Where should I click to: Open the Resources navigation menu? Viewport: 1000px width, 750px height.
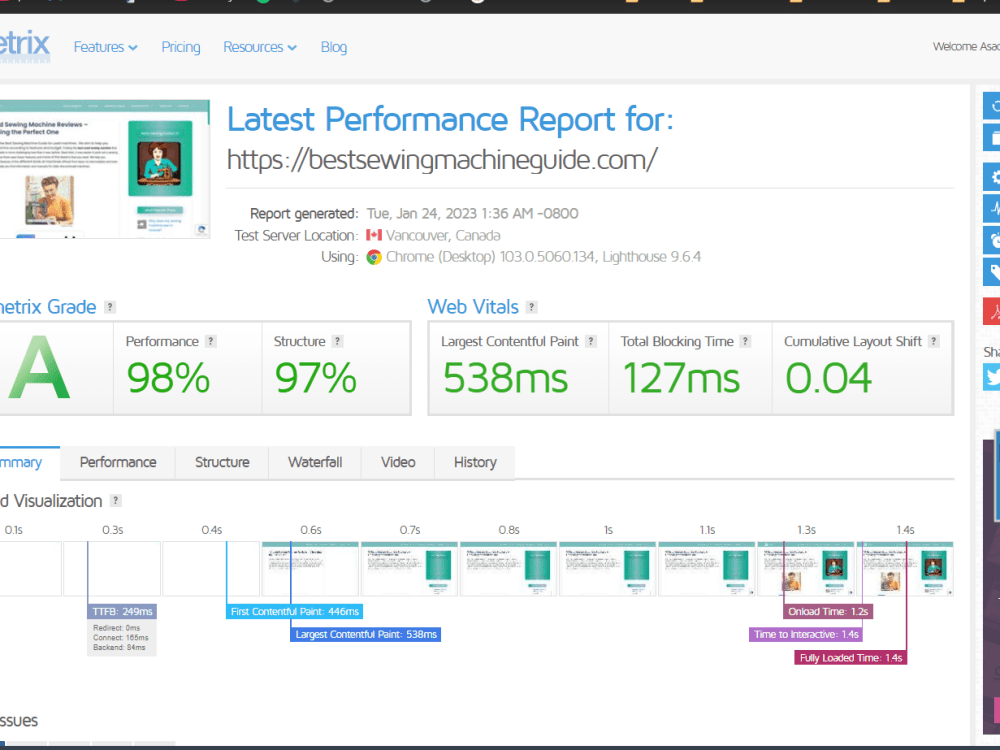(x=260, y=47)
